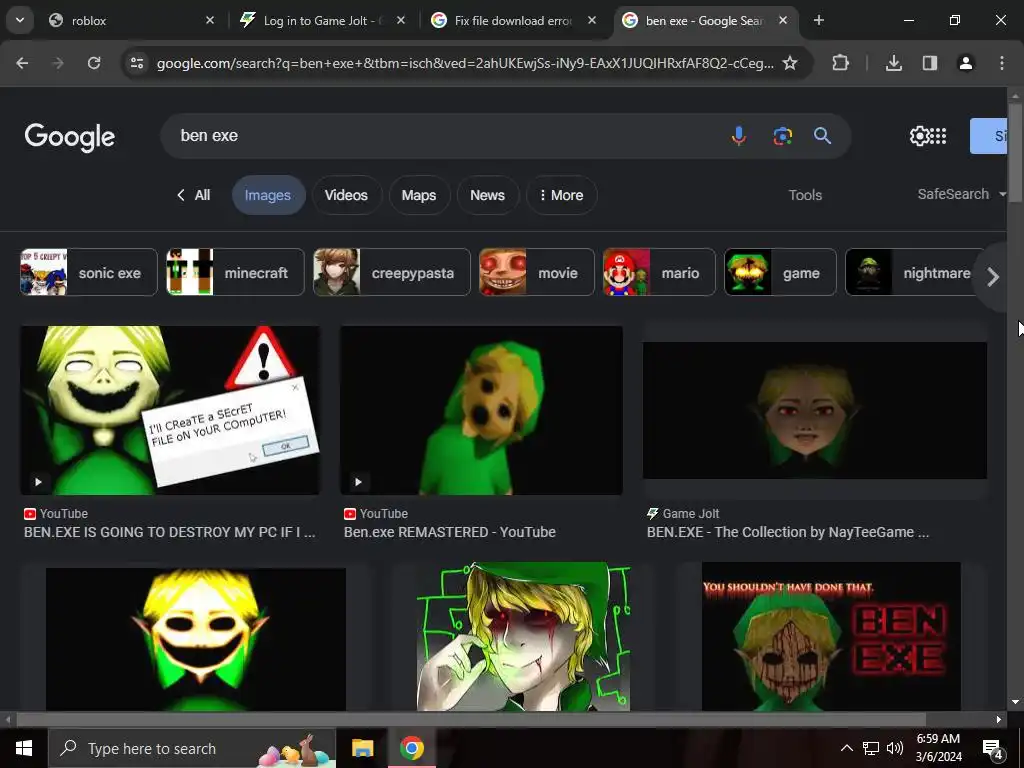Close the Log in to Game Jolt tab
Screen dimensions: 1024x768
click(x=401, y=20)
